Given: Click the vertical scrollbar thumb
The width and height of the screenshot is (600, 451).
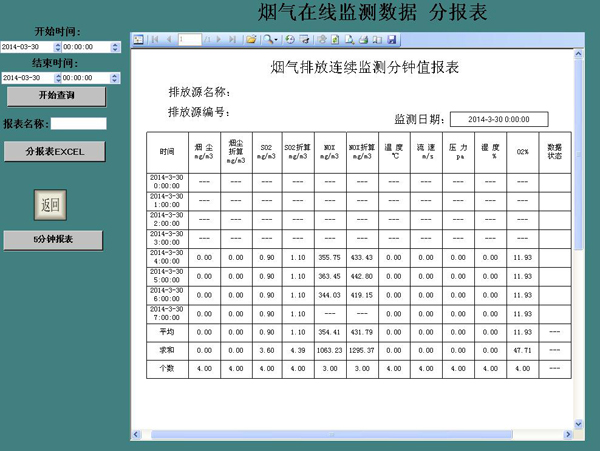Looking at the screenshot, I should 578,154.
